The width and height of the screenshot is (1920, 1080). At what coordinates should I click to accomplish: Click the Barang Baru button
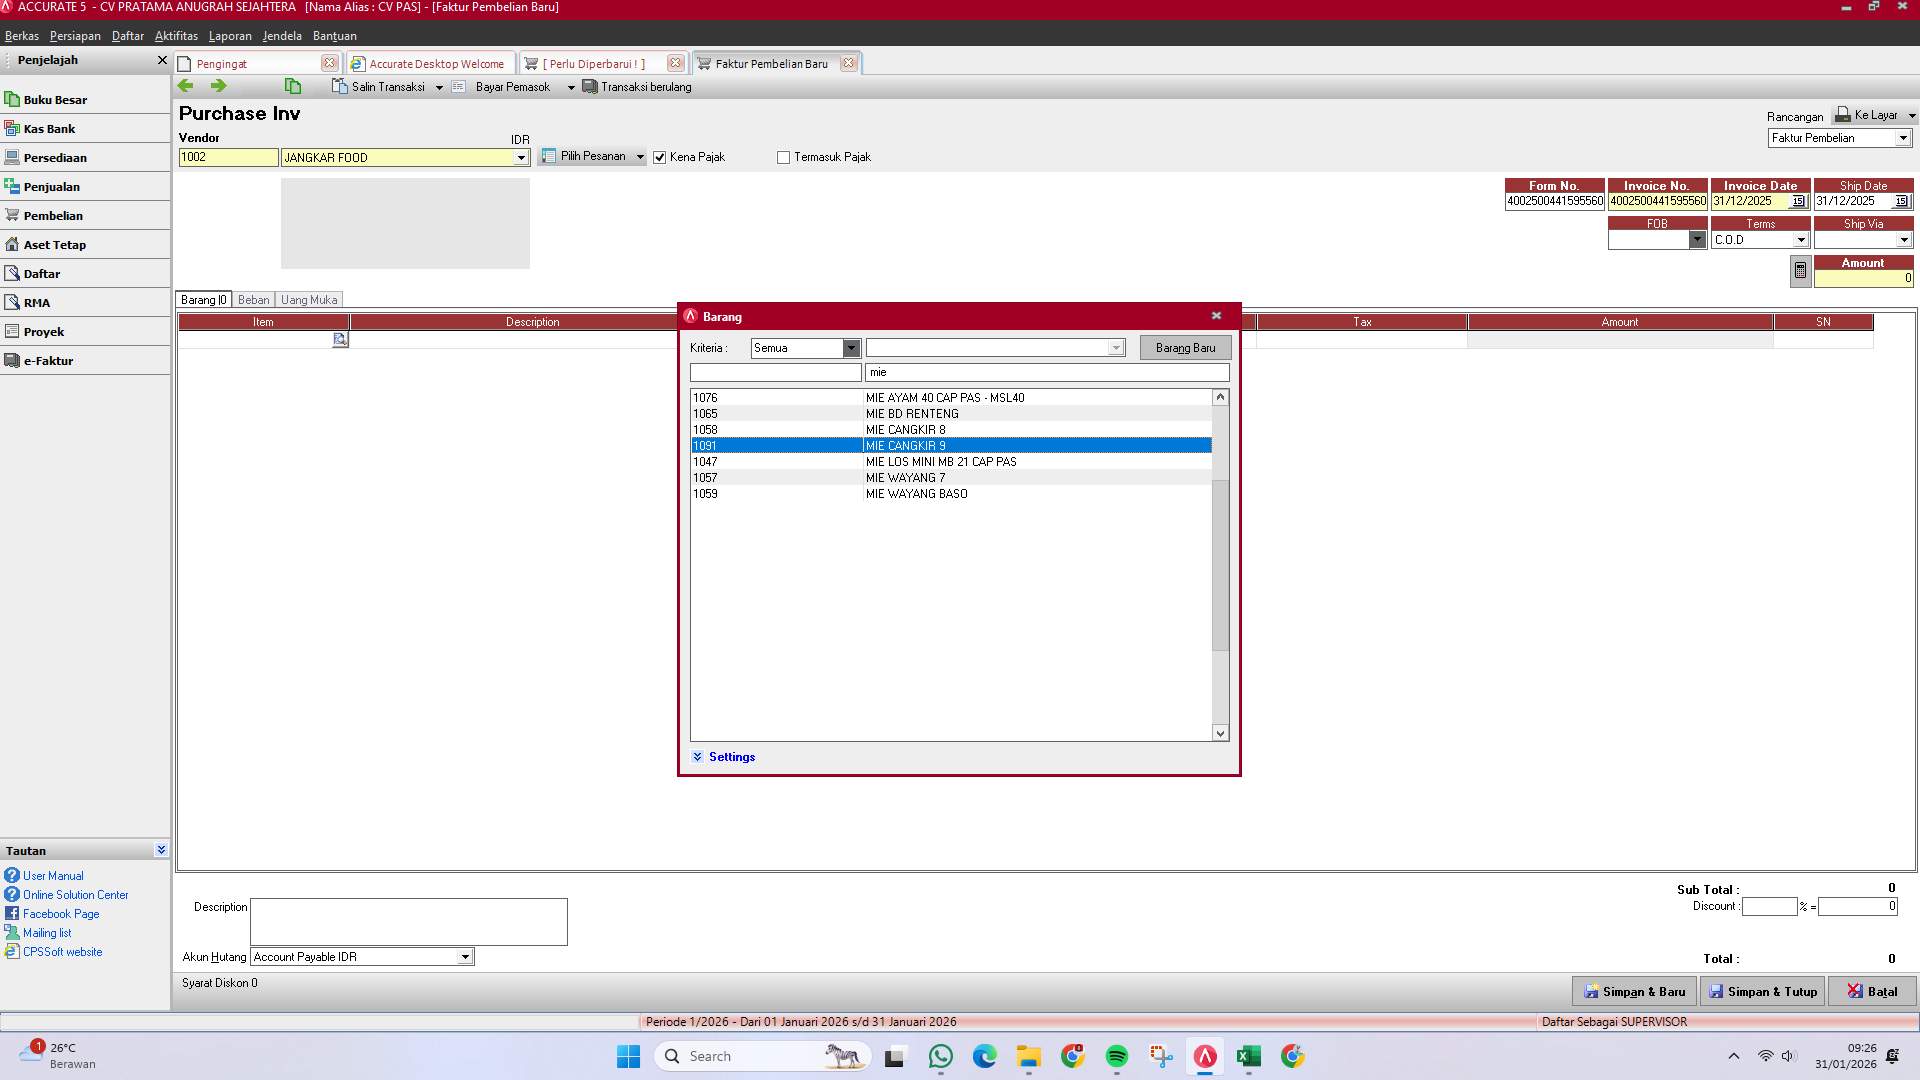pyautogui.click(x=1184, y=347)
